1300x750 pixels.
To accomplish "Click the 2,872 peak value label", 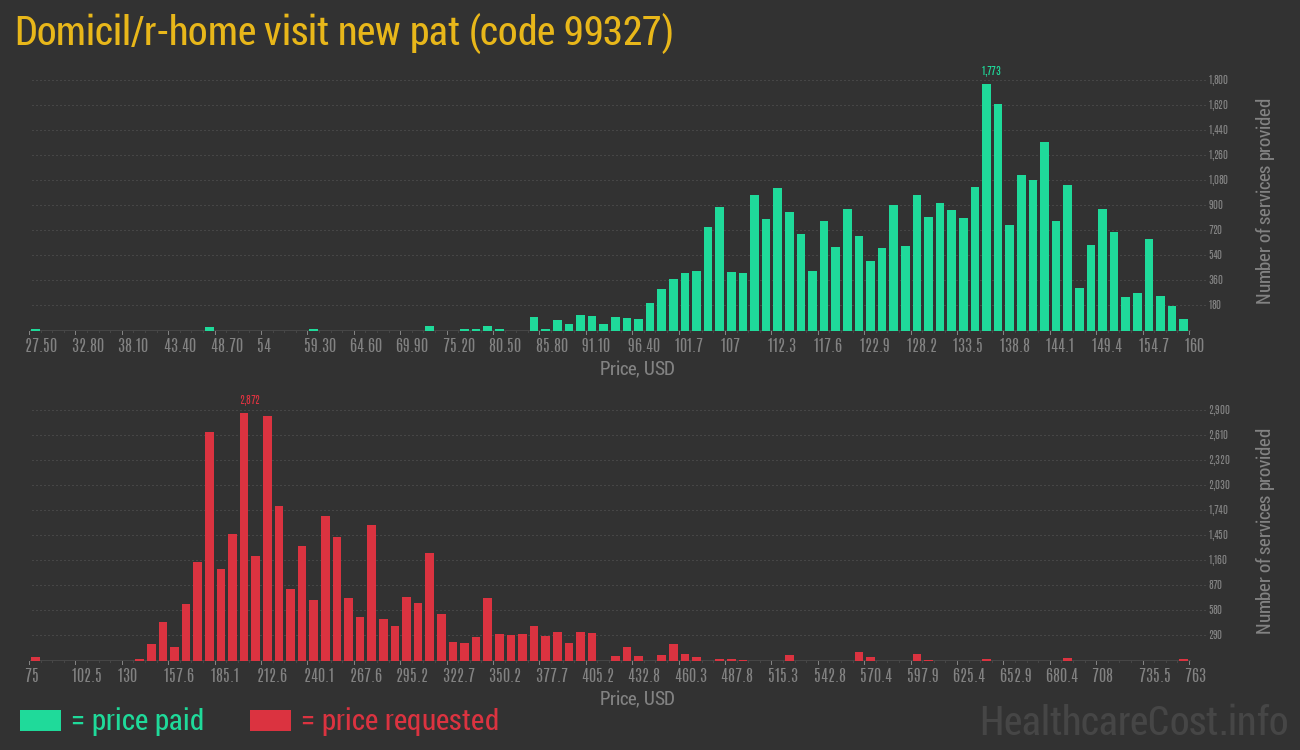I will pyautogui.click(x=250, y=400).
